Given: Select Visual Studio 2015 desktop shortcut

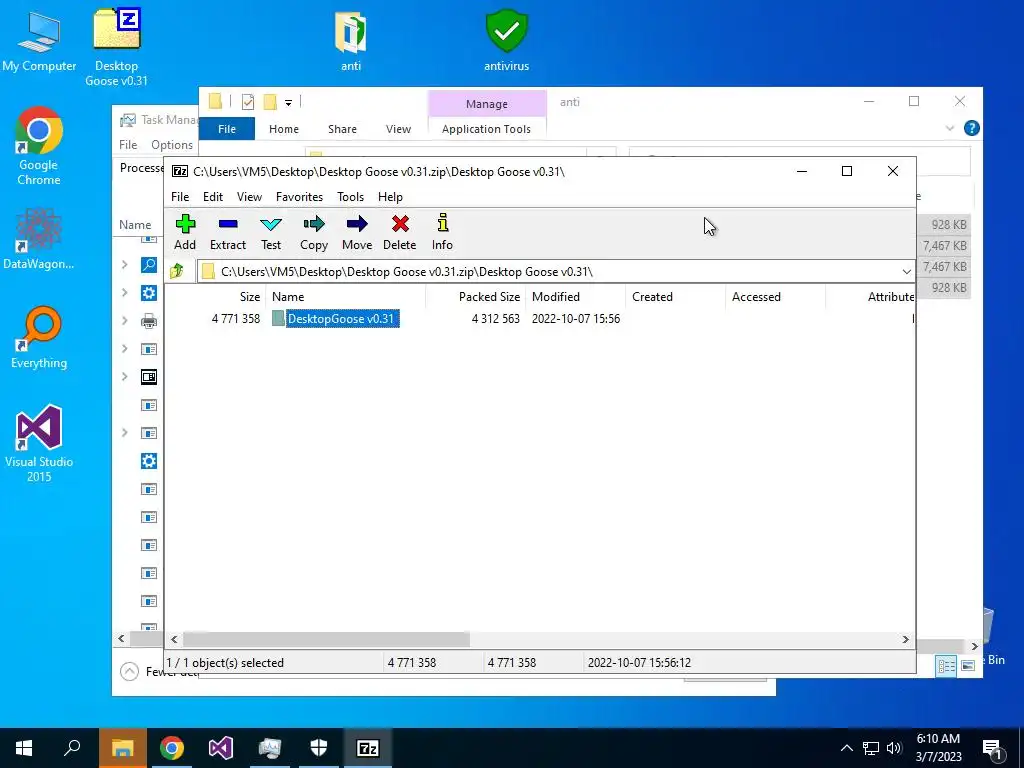Looking at the screenshot, I should click(x=39, y=444).
